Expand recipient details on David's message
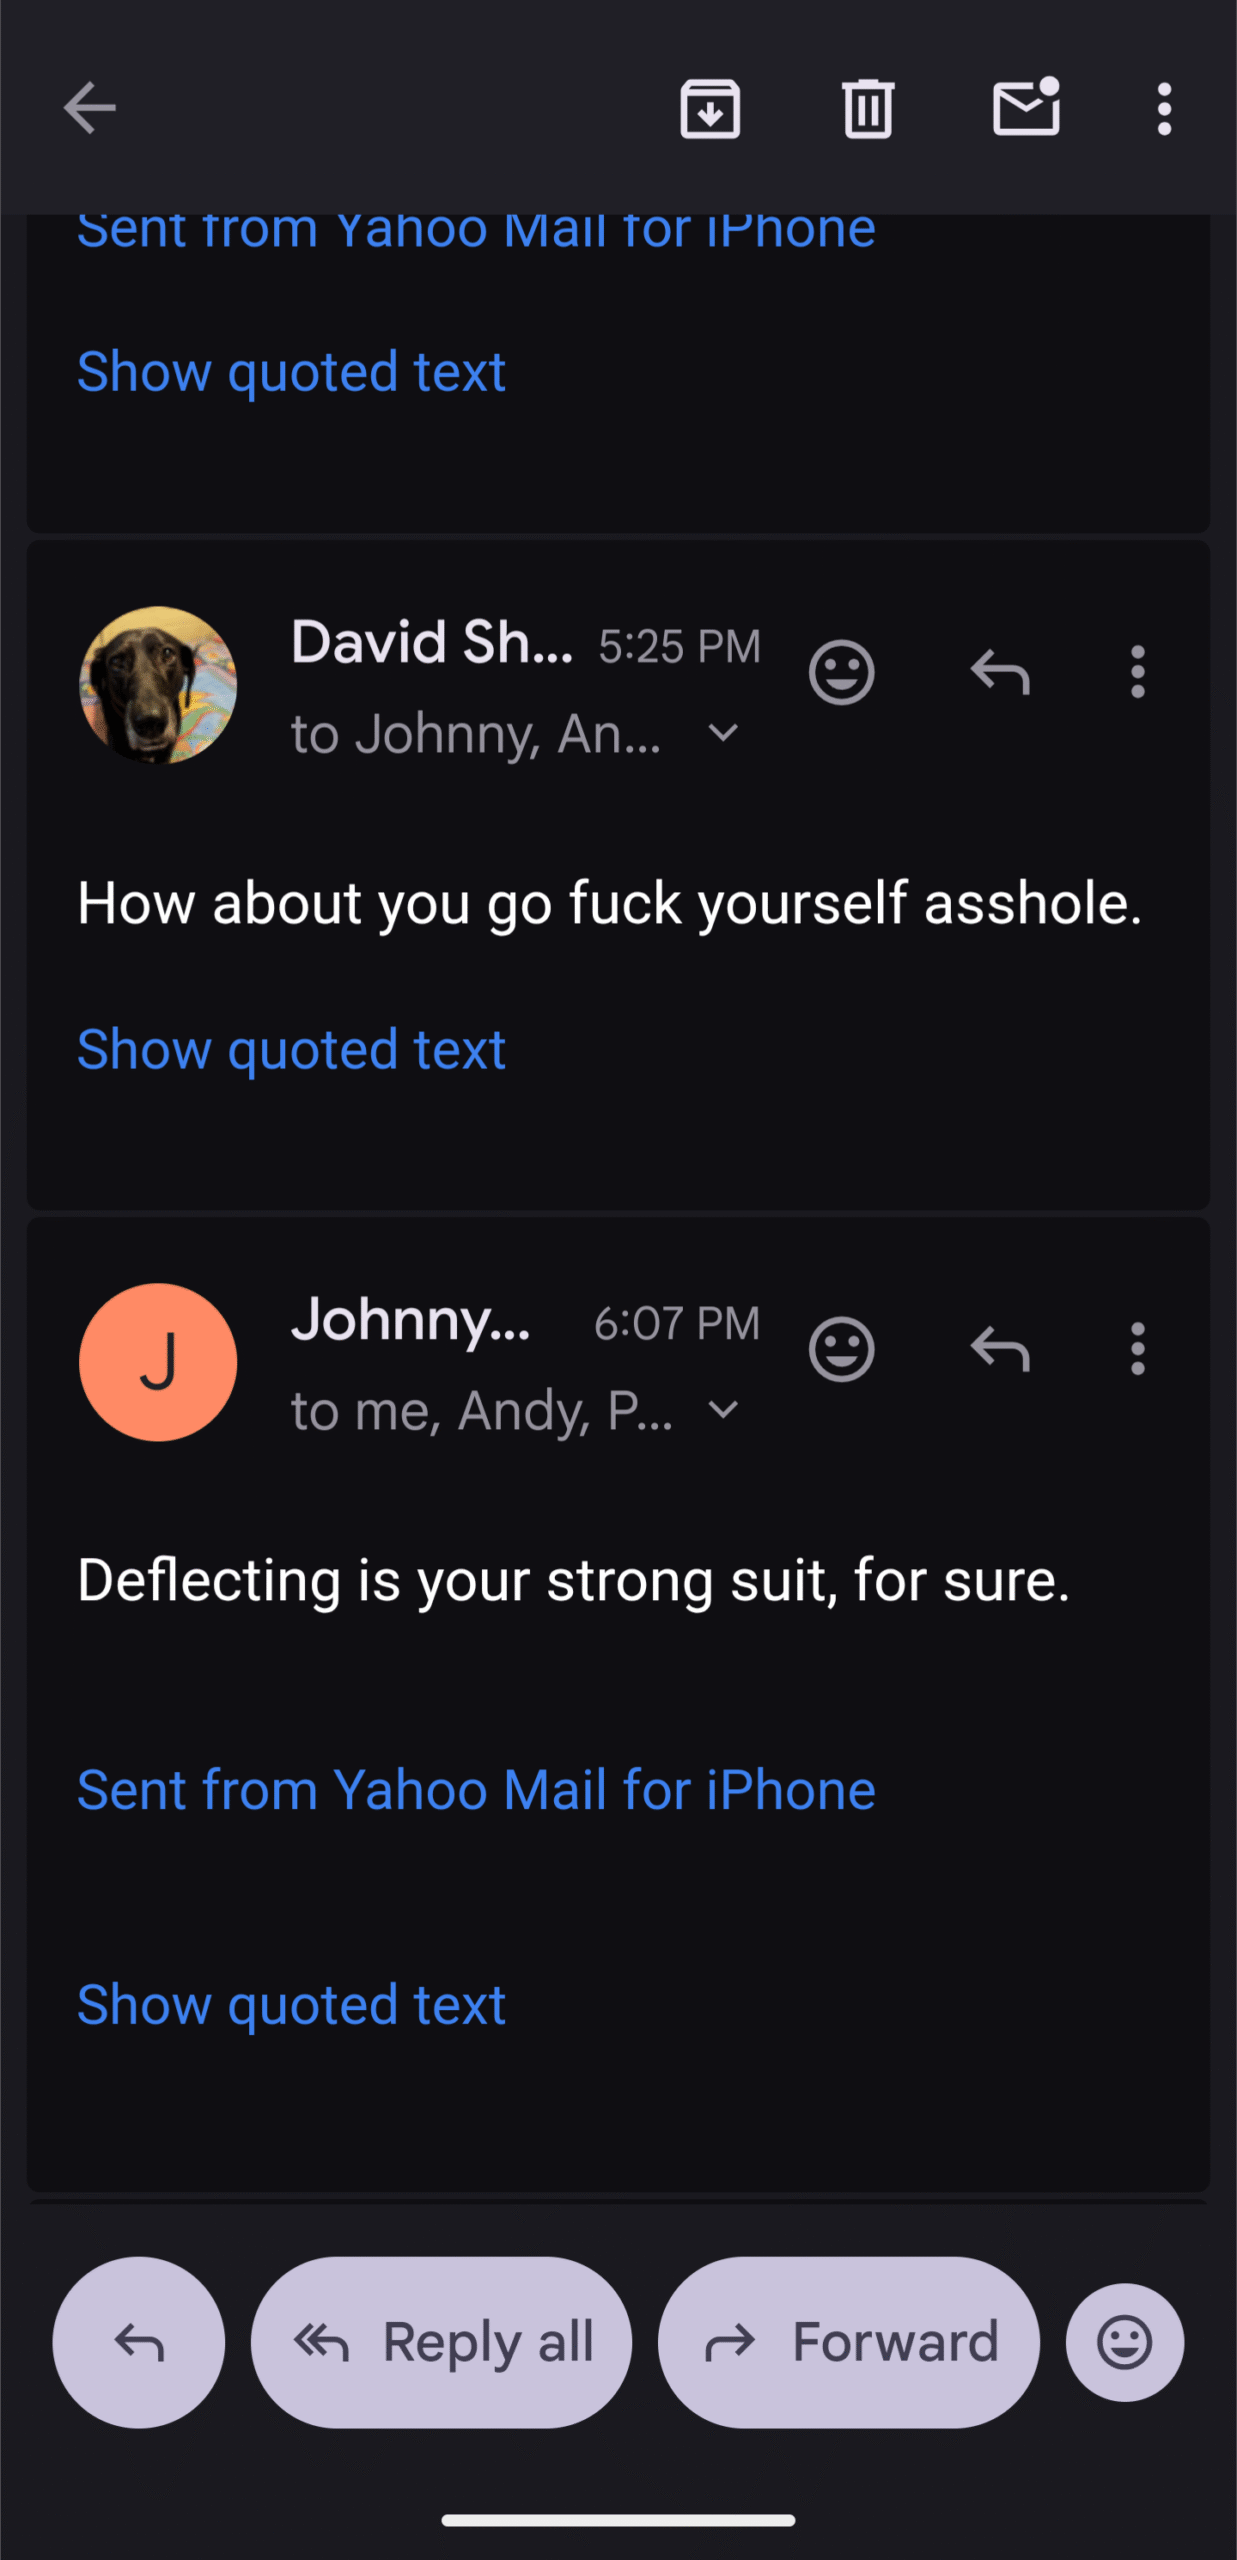Viewport: 1237px width, 2560px height. pyautogui.click(x=723, y=734)
